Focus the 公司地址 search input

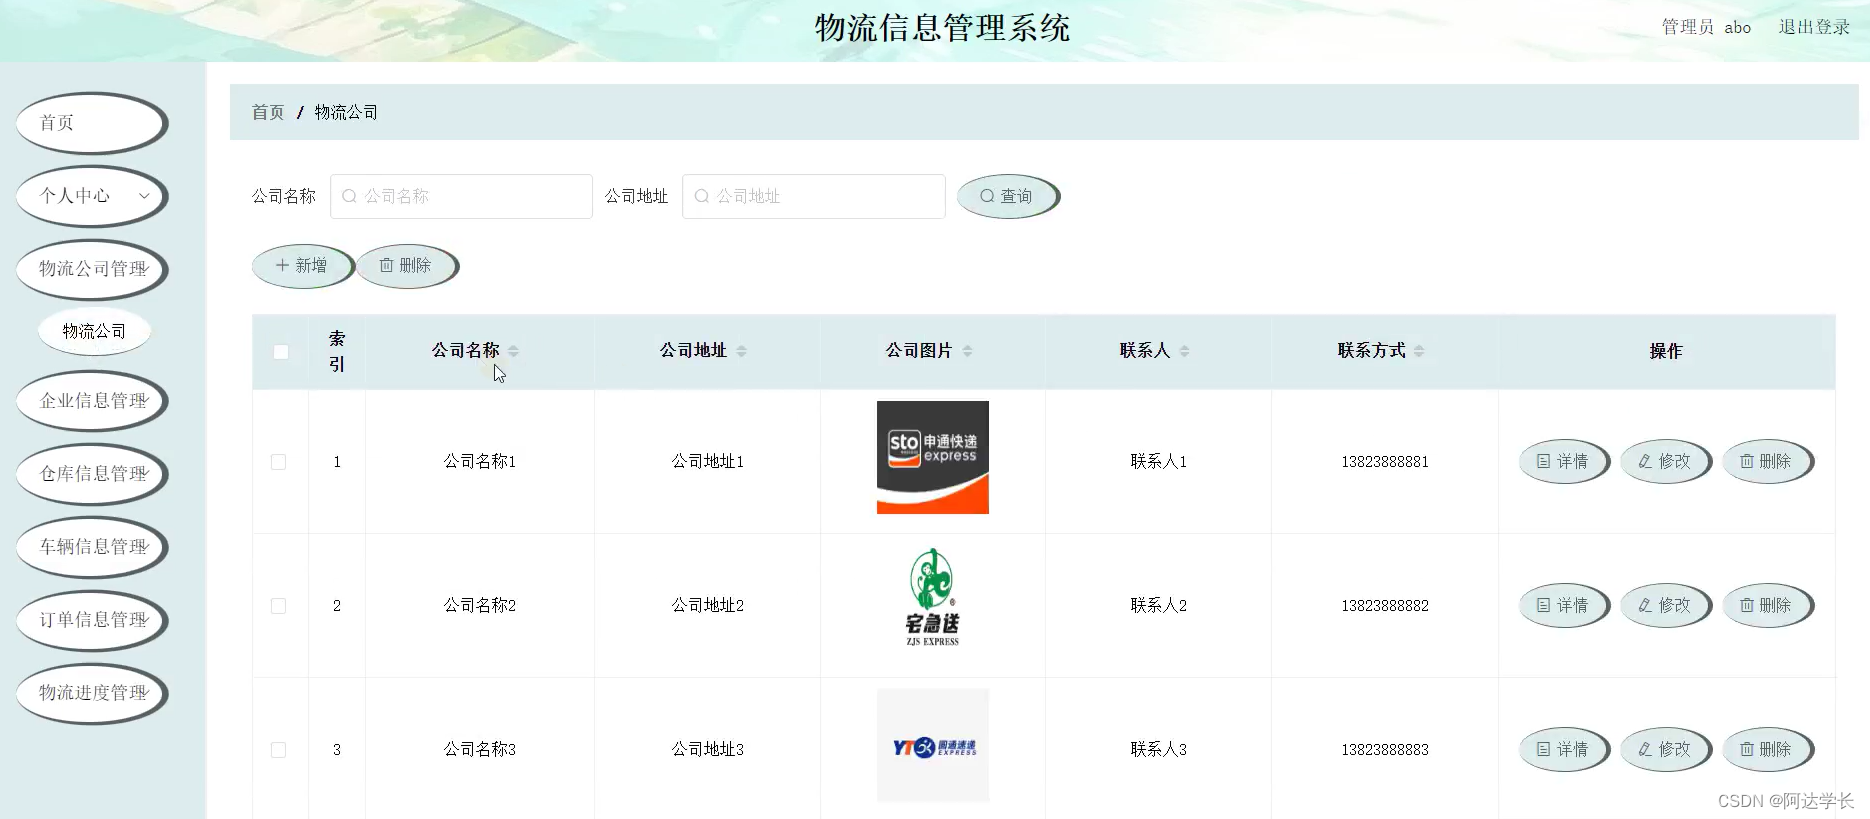814,196
